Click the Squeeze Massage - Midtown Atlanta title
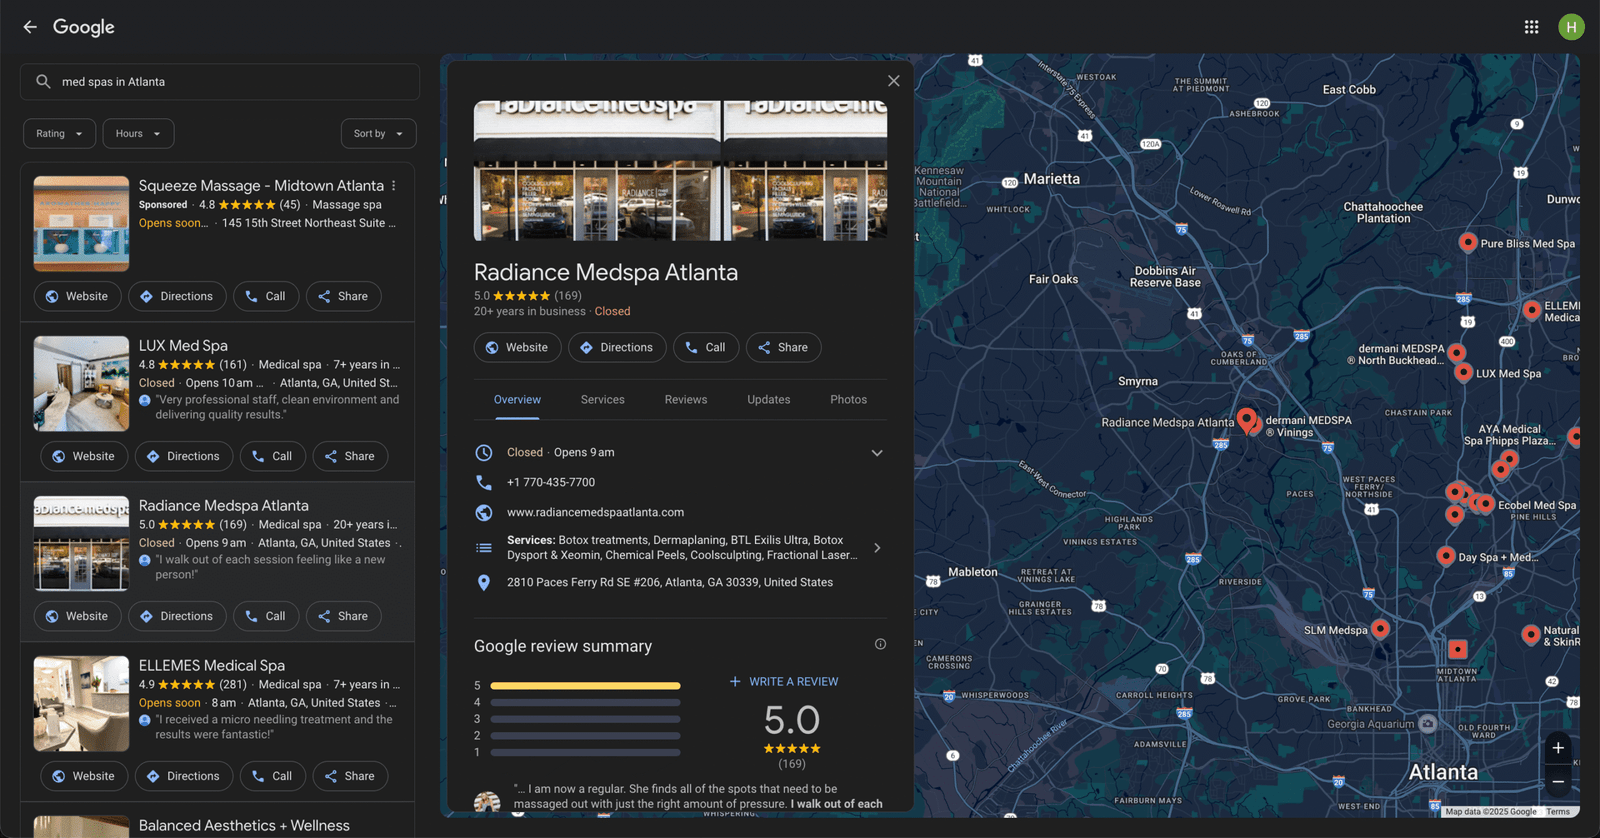The width and height of the screenshot is (1600, 838). coord(261,186)
